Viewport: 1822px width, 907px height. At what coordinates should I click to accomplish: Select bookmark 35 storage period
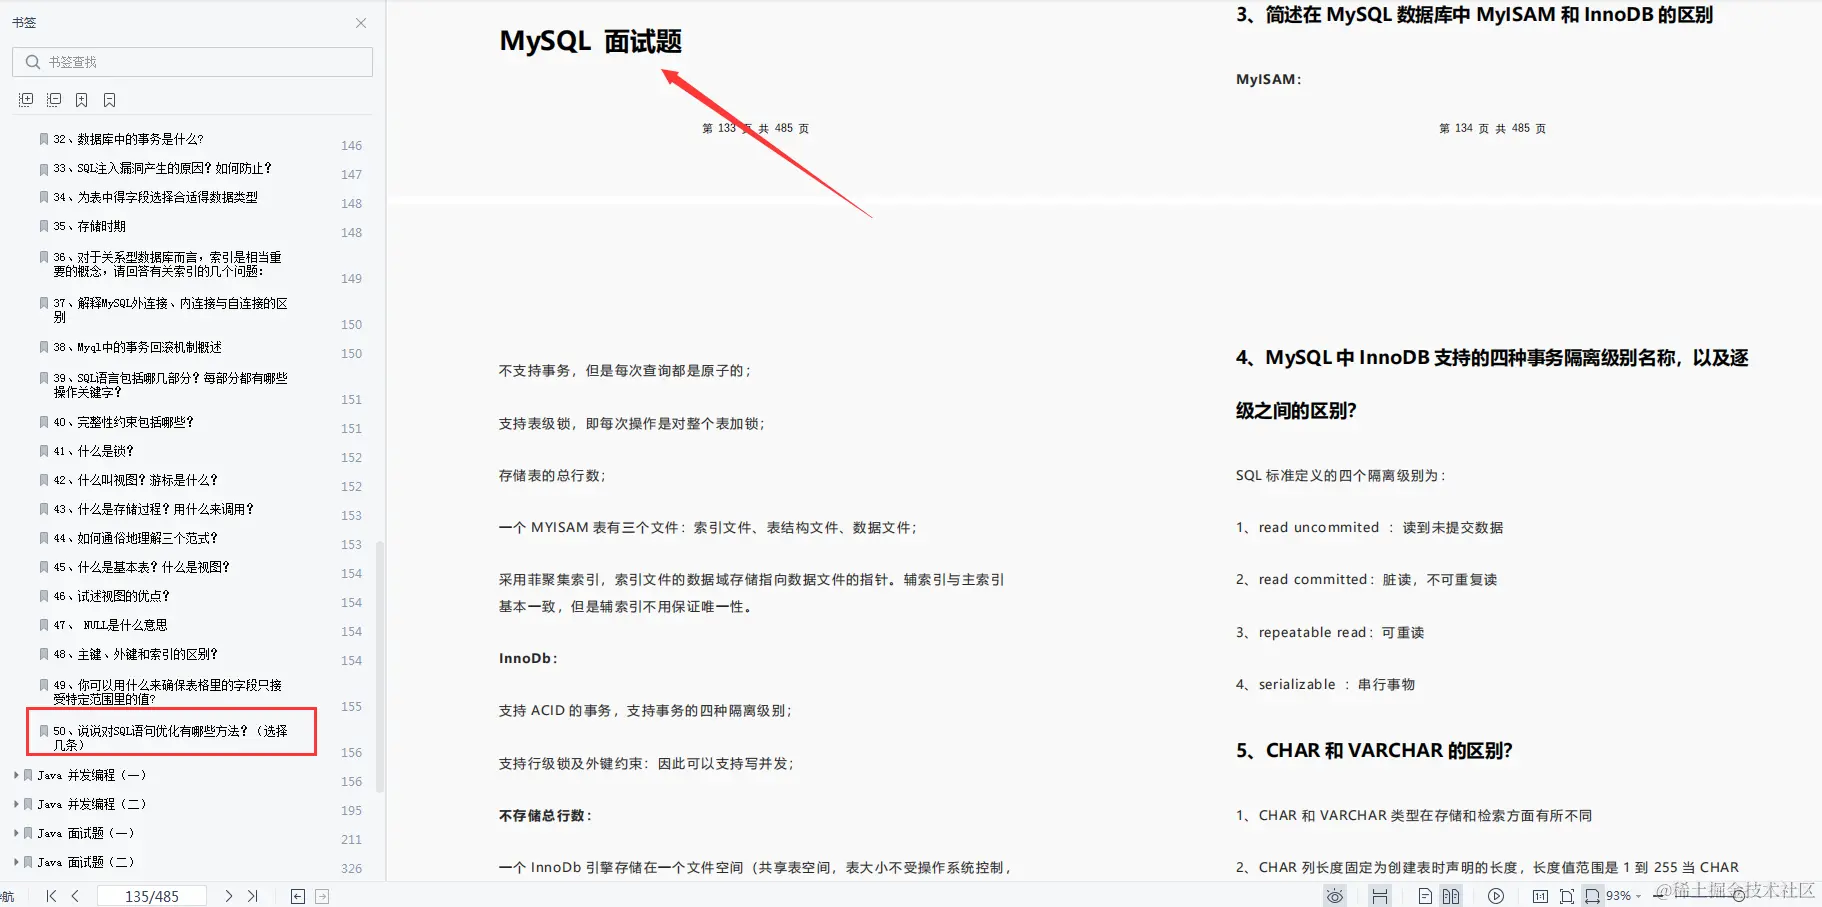pyautogui.click(x=89, y=227)
